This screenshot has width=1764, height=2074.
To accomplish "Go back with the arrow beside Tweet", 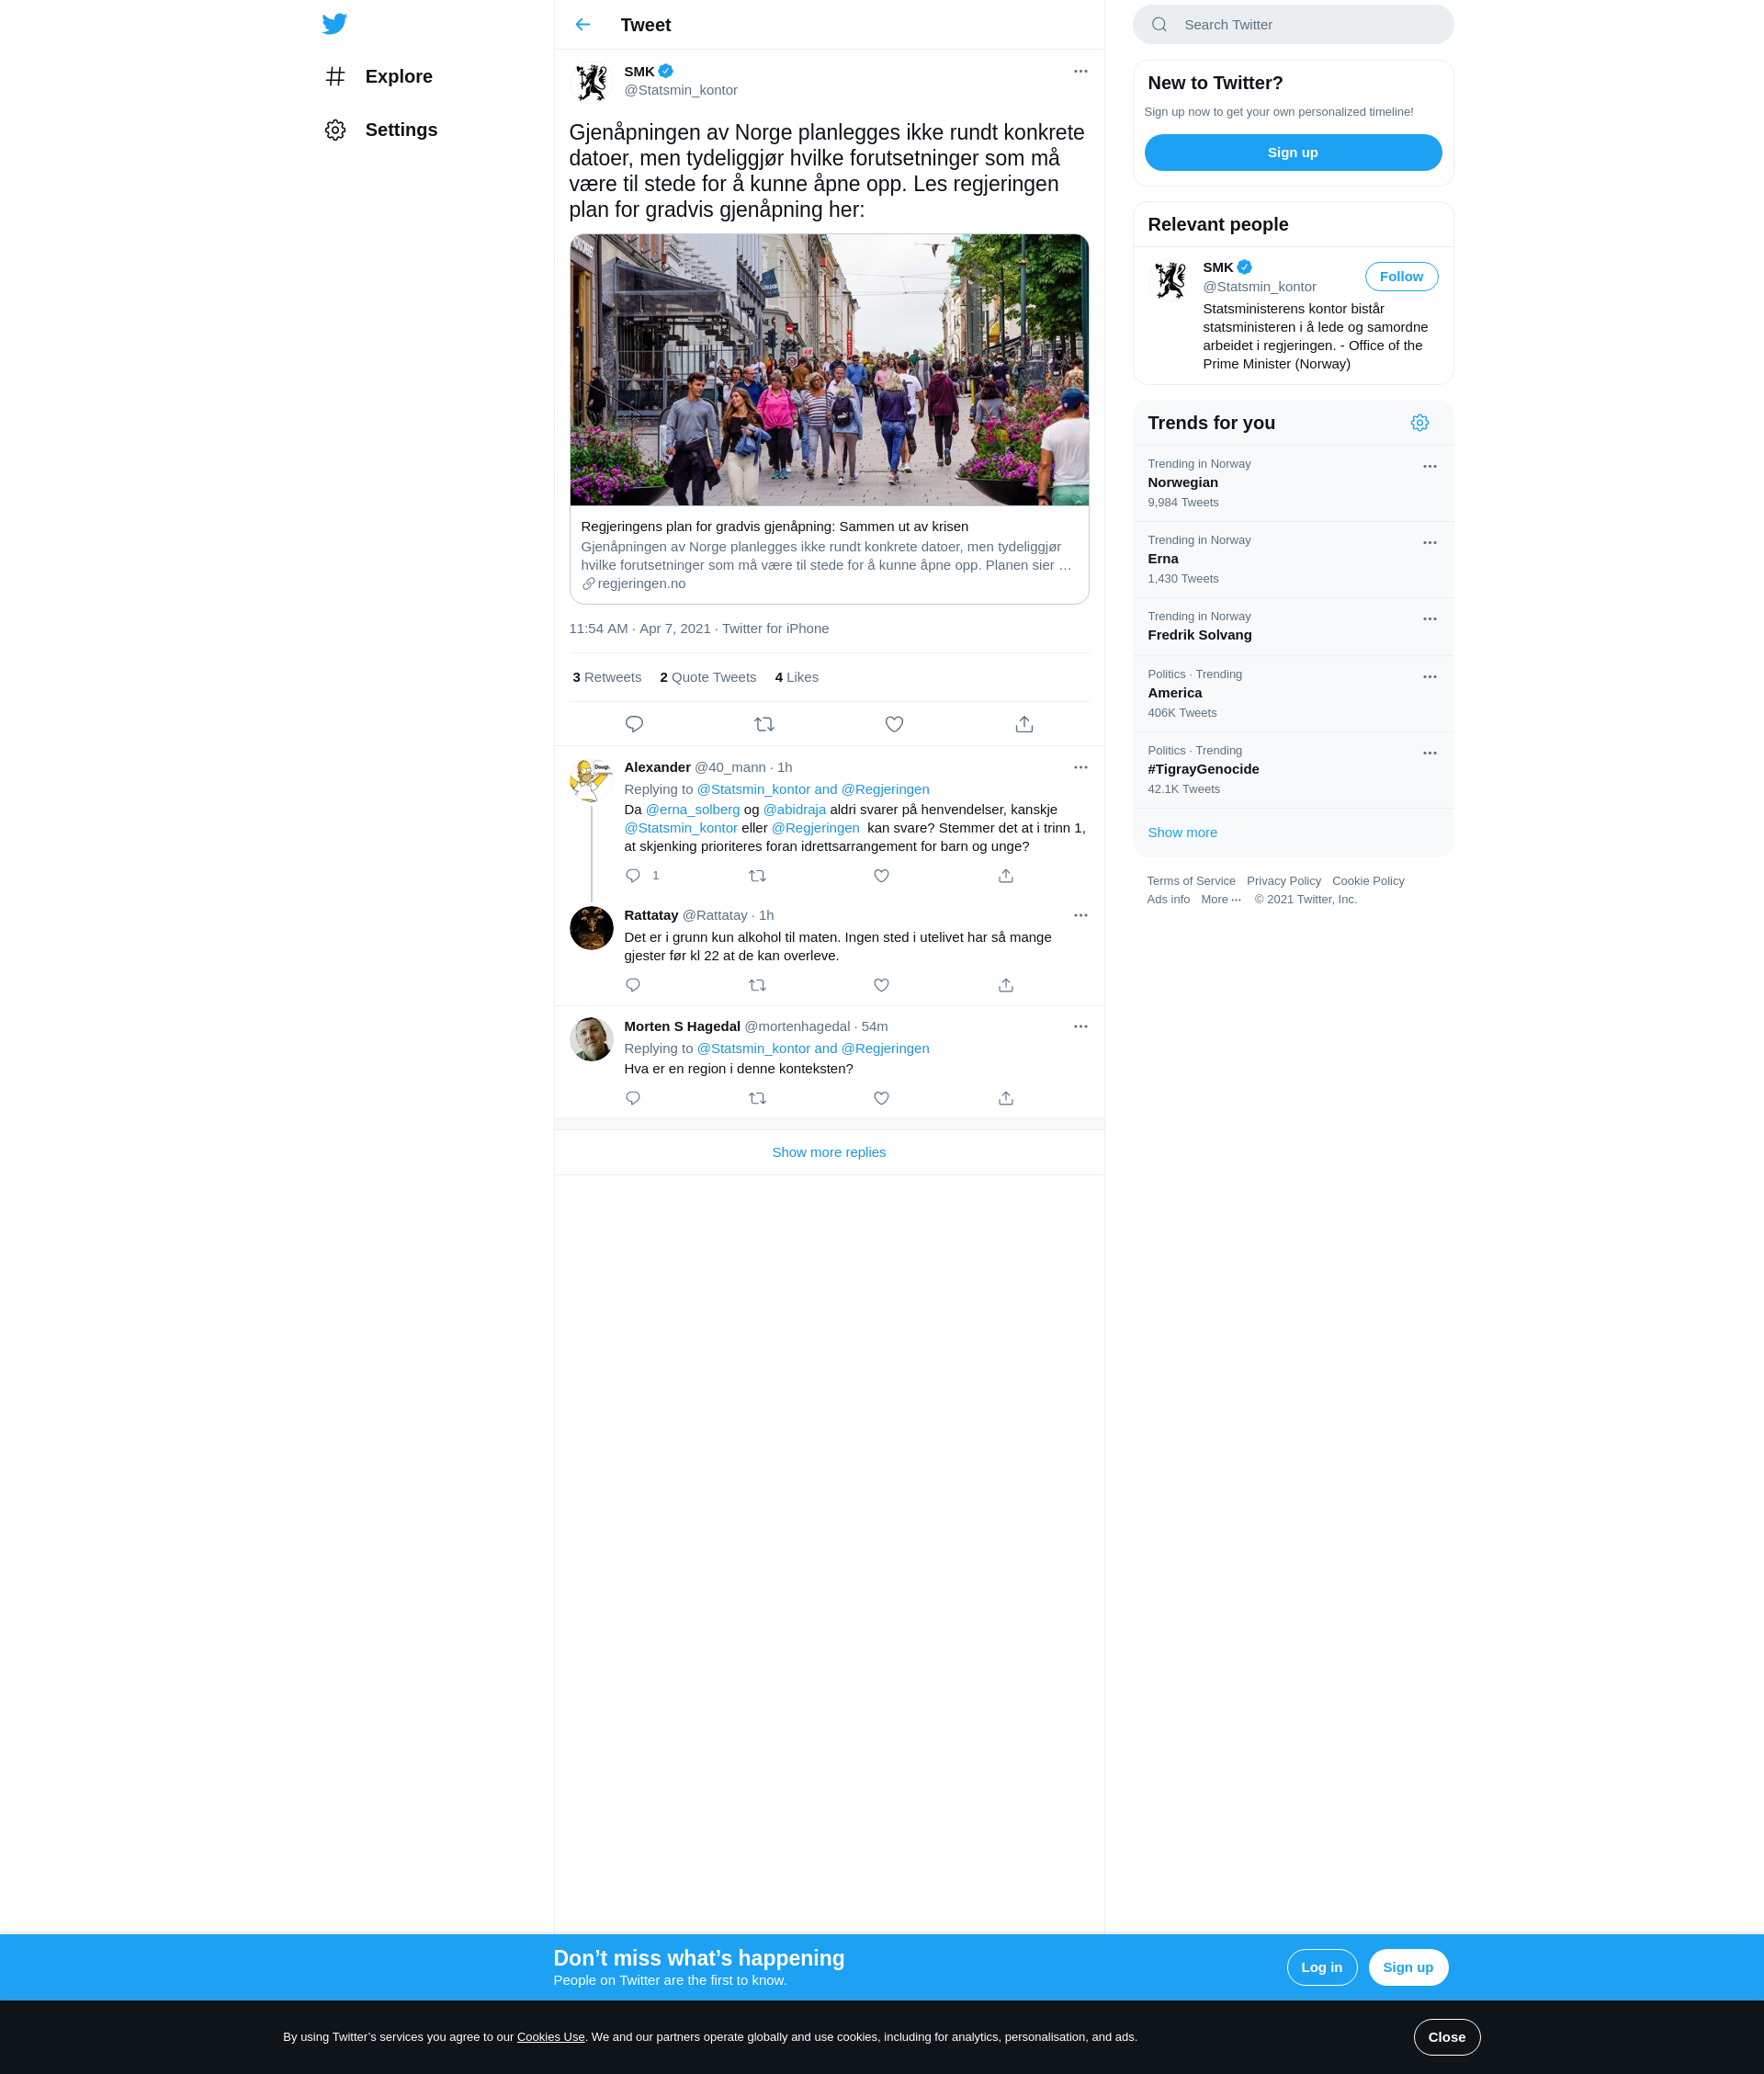I will [x=583, y=25].
